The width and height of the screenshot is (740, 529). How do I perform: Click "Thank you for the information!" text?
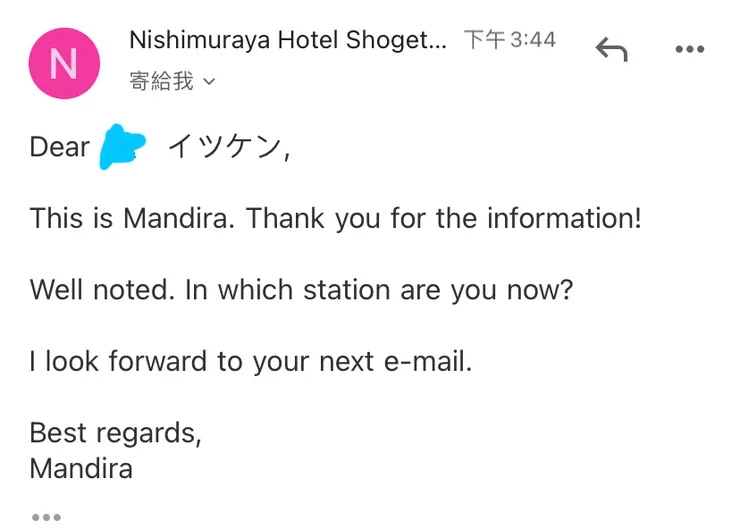click(444, 218)
